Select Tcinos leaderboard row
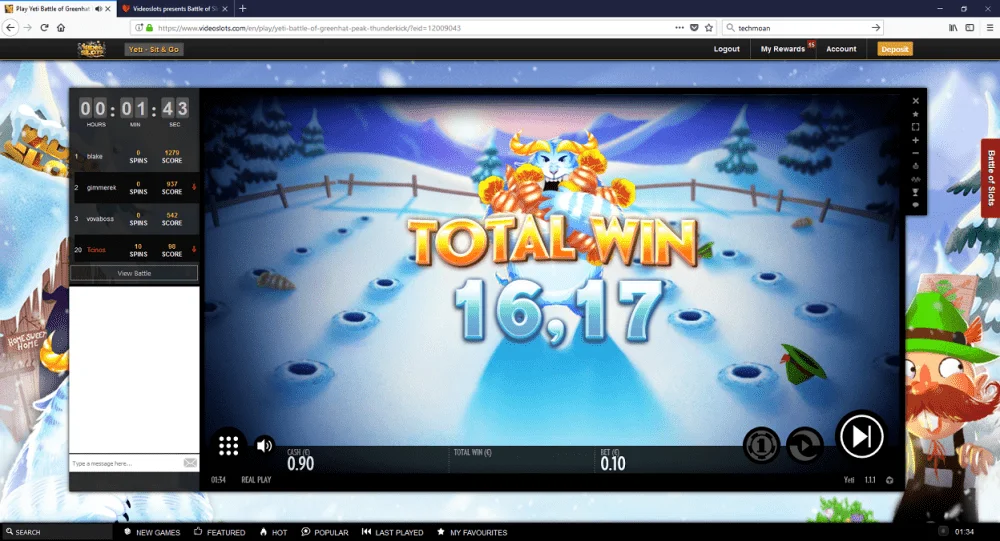 (135, 250)
